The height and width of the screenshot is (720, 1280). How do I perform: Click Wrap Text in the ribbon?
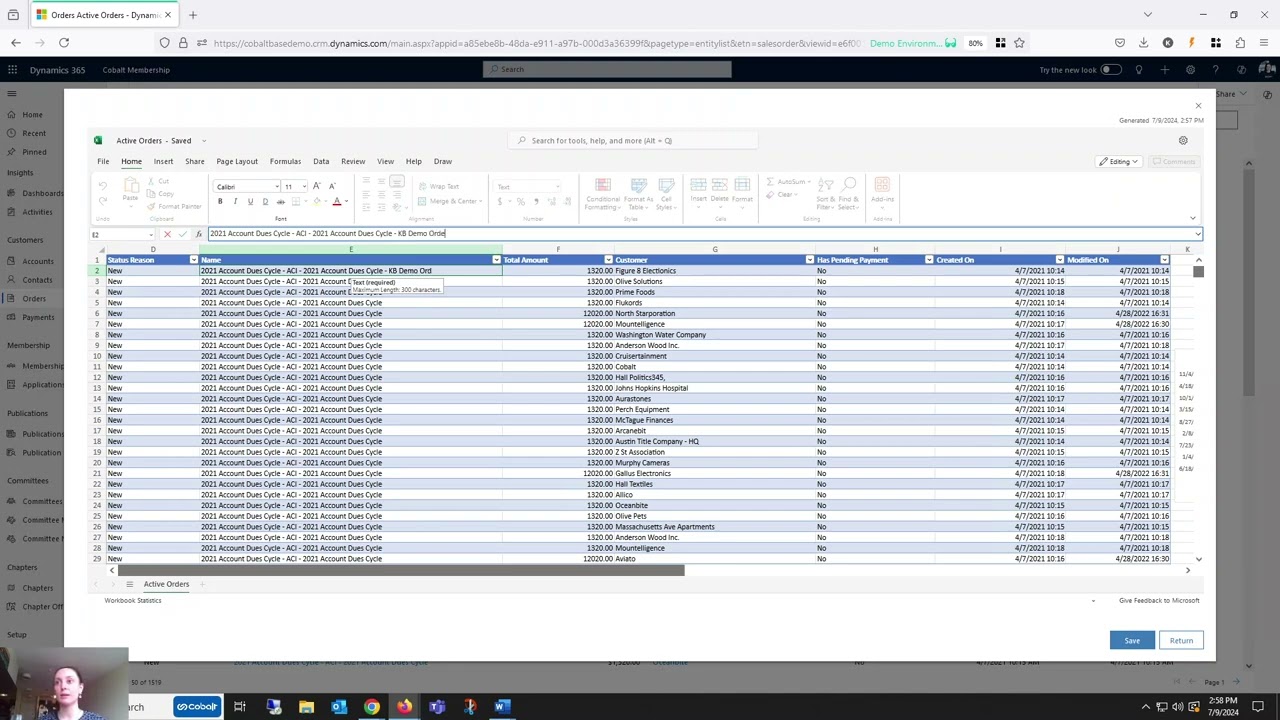click(x=440, y=187)
